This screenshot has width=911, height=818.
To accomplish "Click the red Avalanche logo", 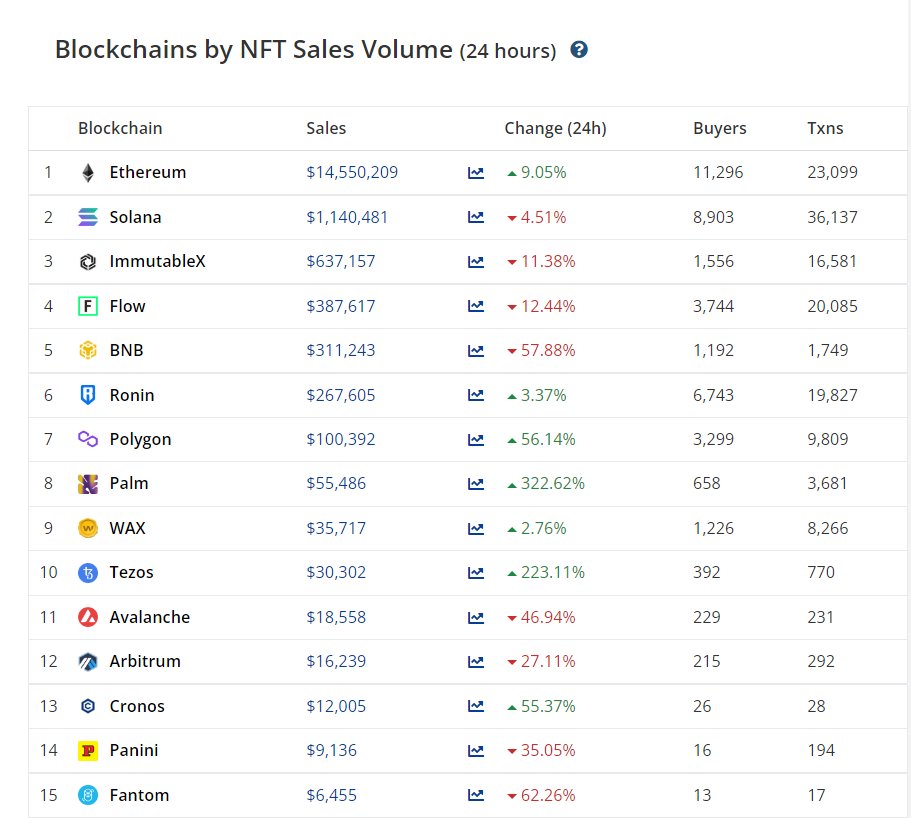I will point(88,617).
